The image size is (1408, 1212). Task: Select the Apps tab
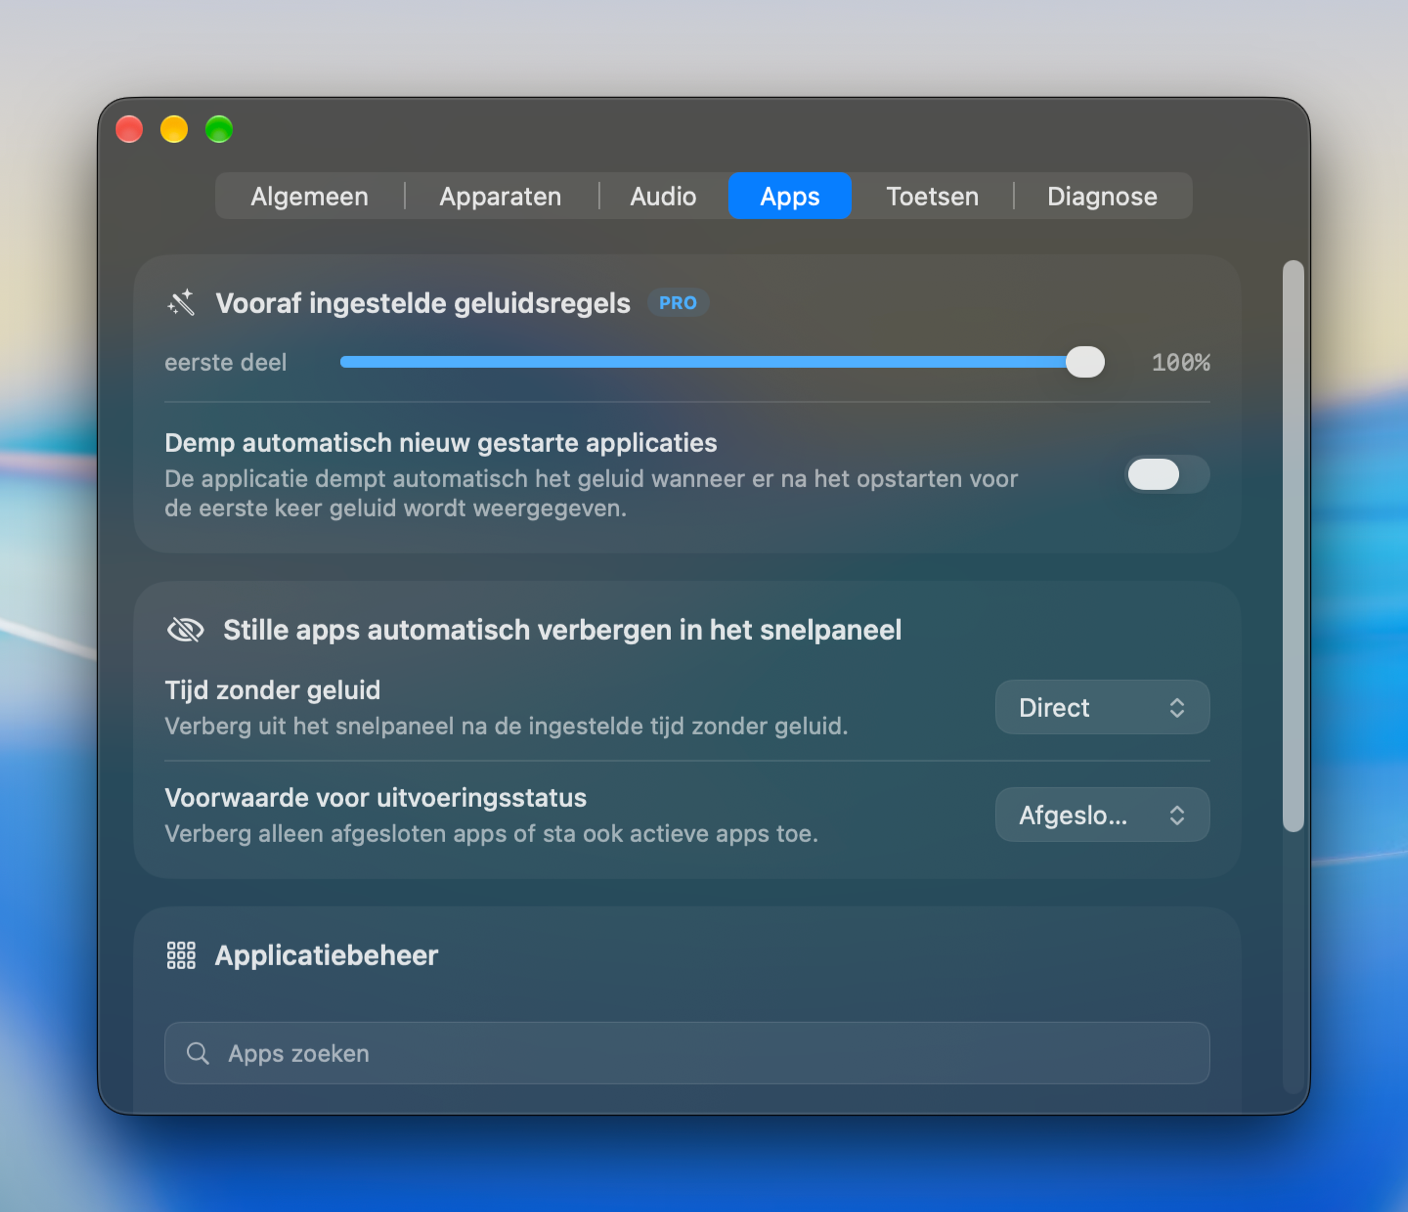point(790,196)
